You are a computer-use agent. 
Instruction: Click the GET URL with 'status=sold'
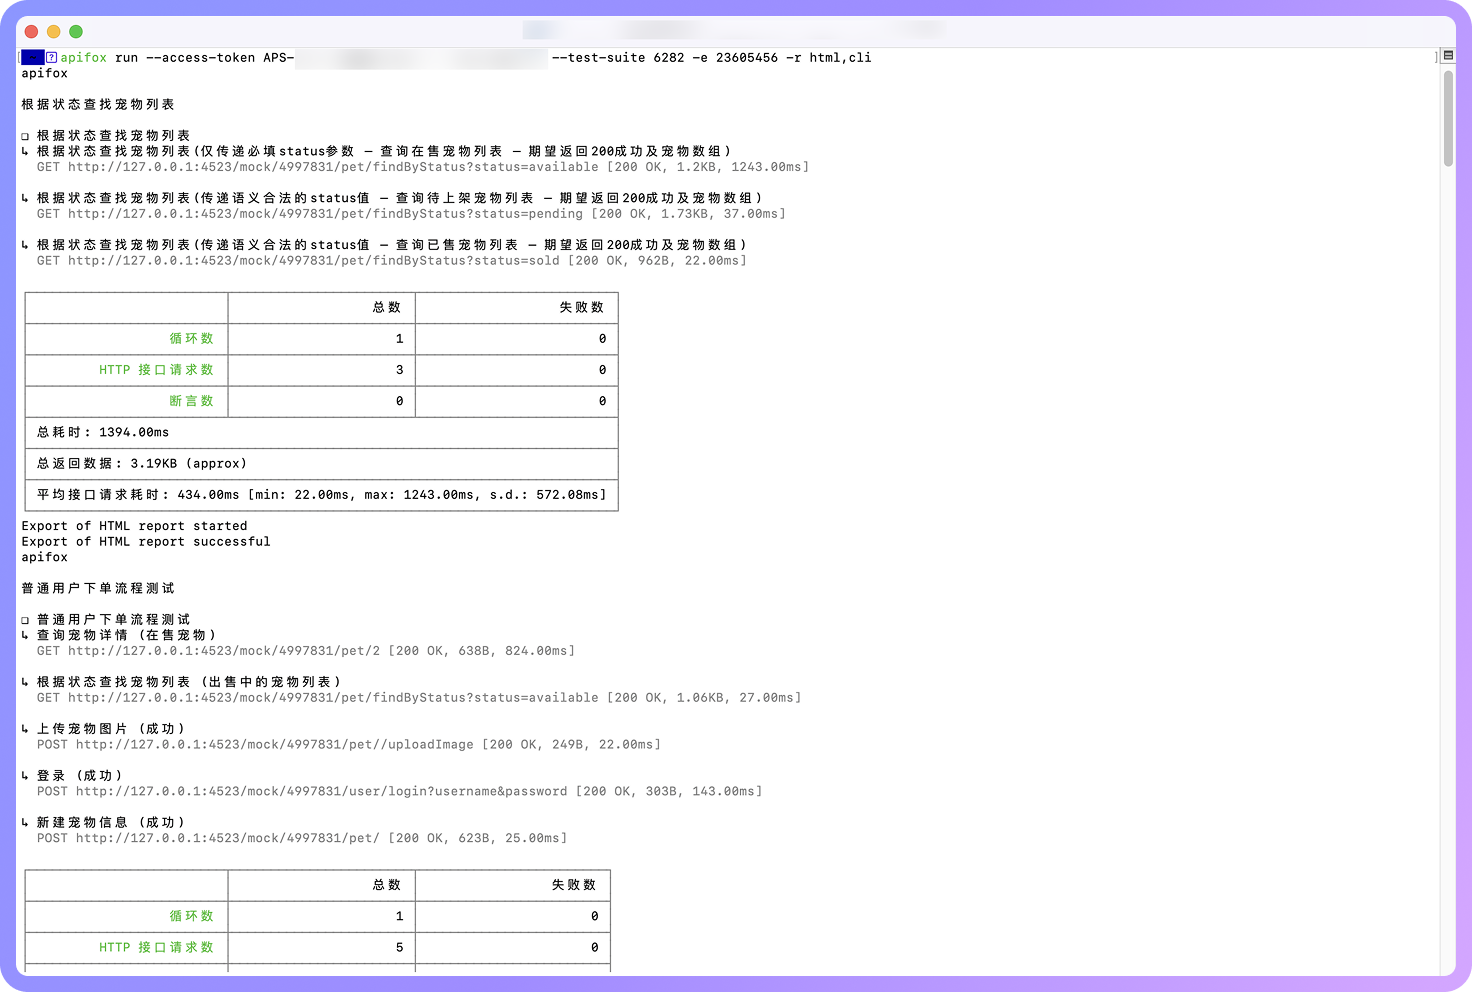[392, 261]
